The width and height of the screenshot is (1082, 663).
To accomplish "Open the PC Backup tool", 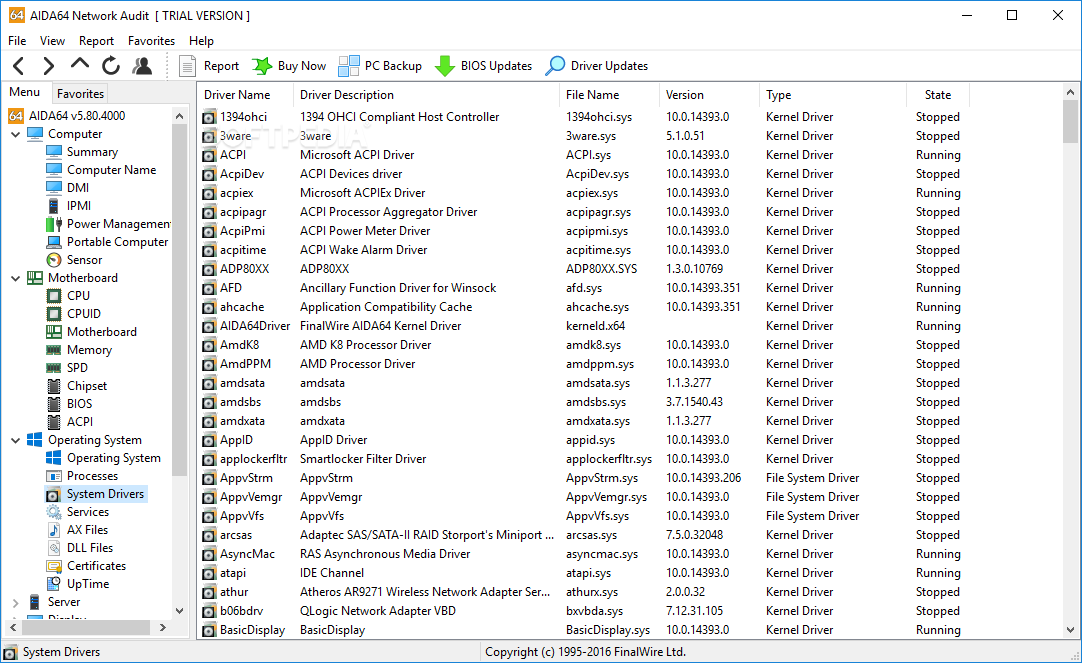I will tap(380, 66).
